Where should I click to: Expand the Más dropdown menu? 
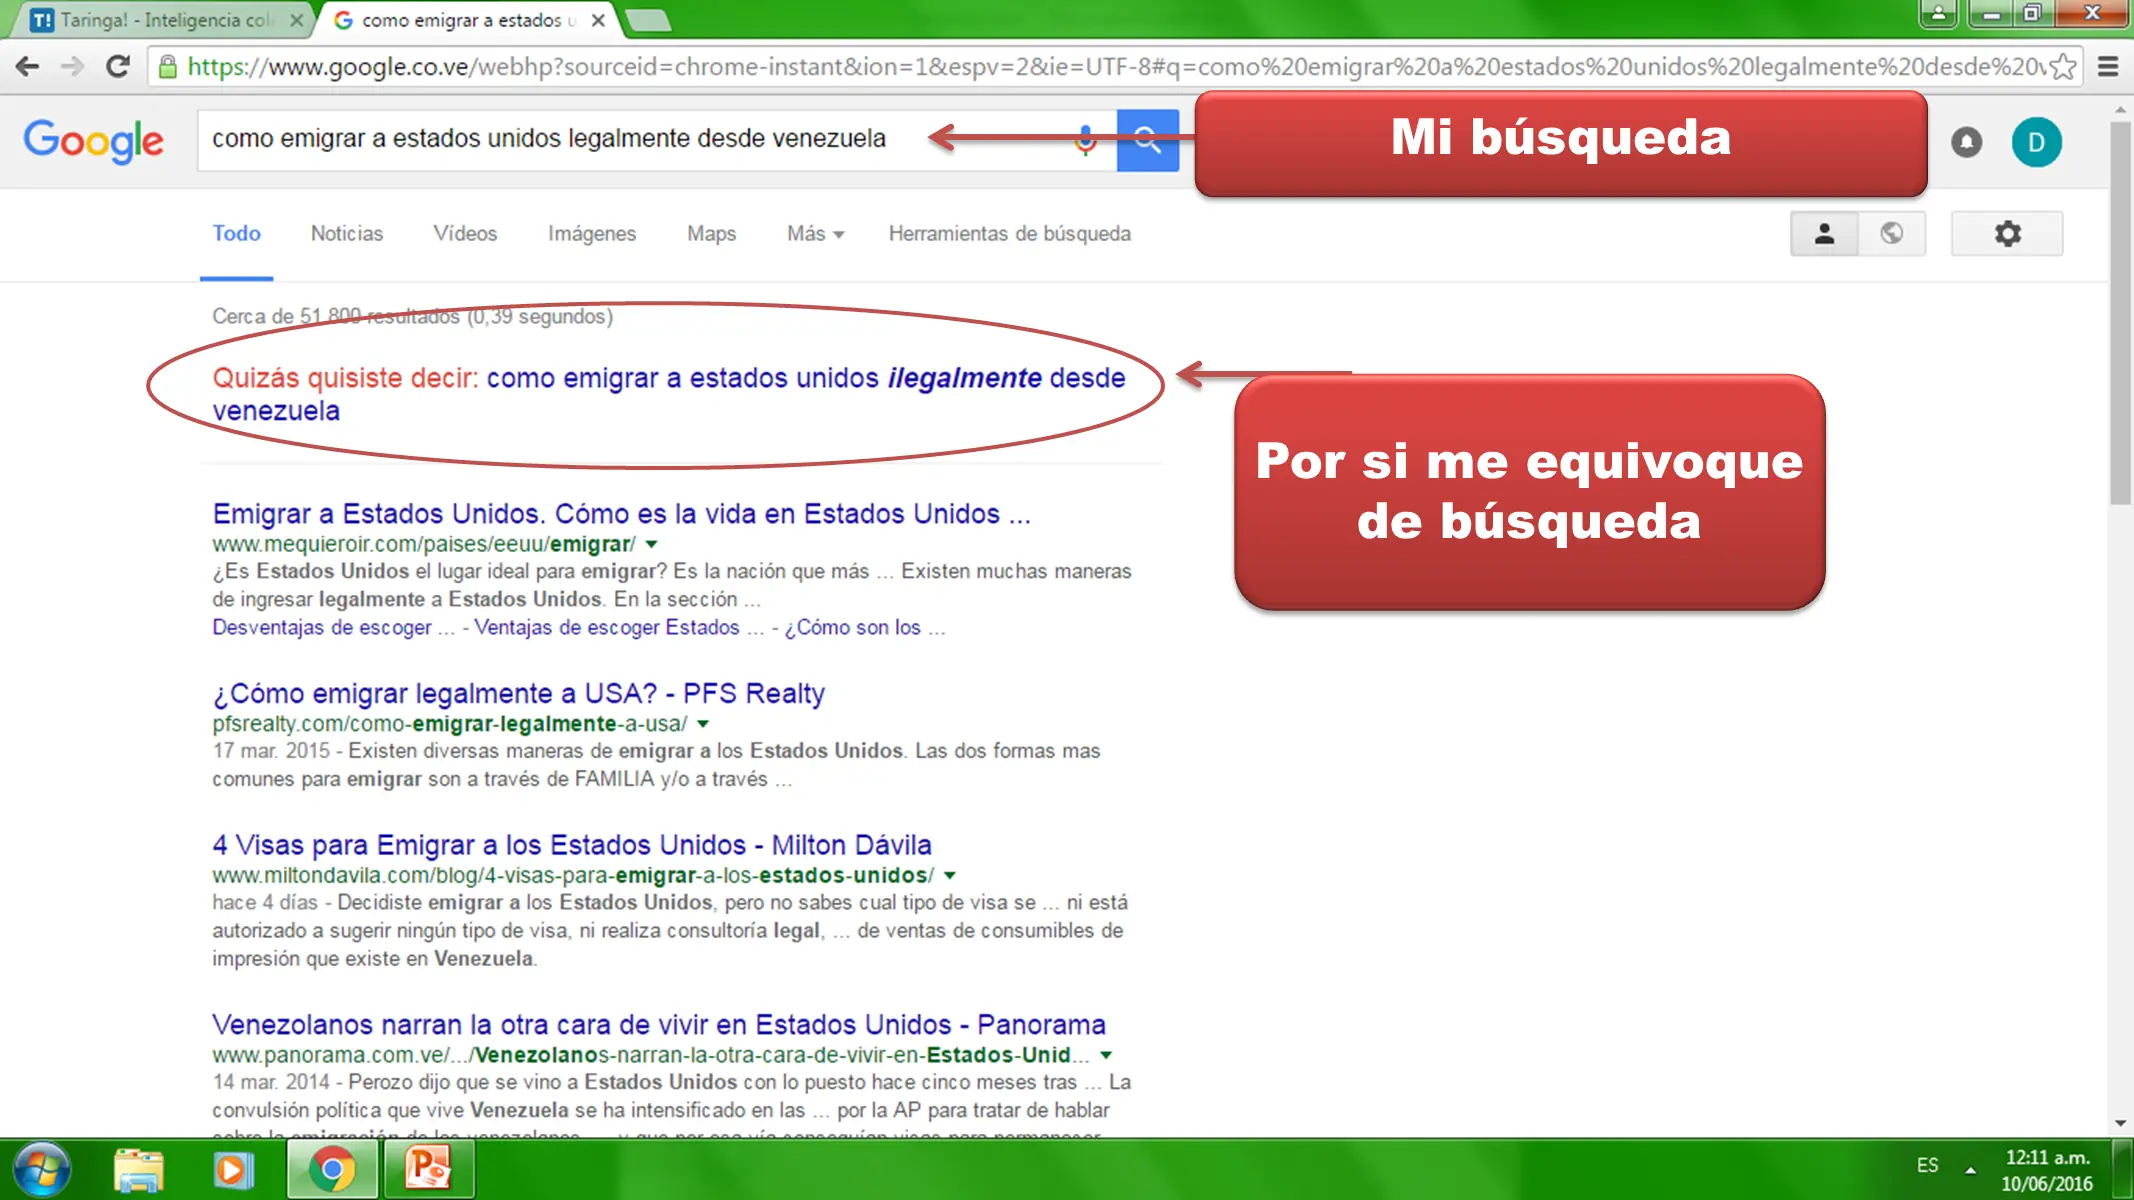click(815, 233)
